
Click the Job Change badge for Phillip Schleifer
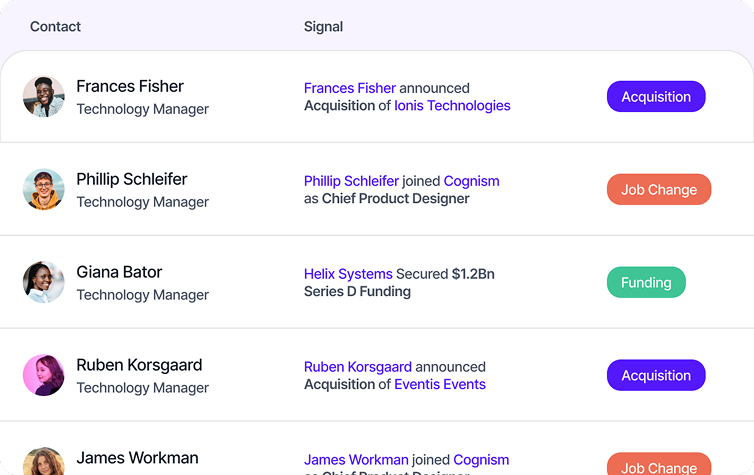(x=659, y=189)
